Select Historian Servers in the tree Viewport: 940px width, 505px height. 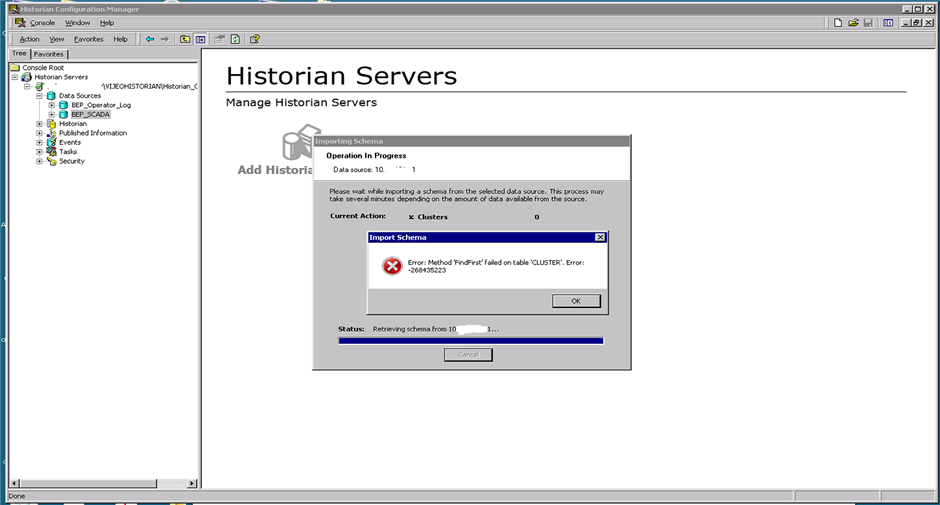(x=61, y=77)
